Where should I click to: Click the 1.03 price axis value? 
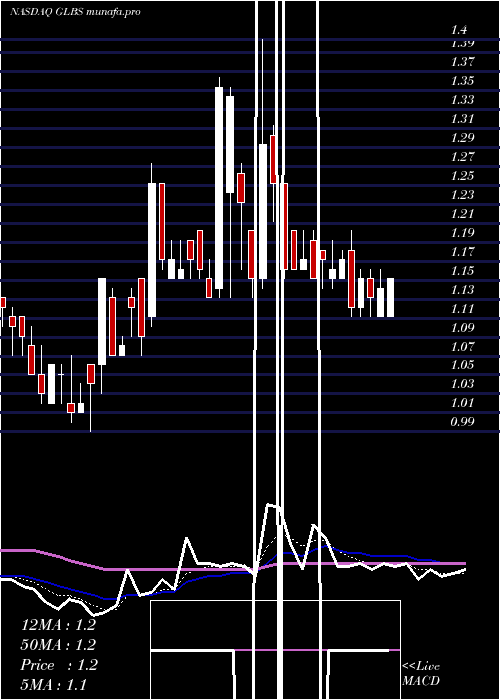462,383
